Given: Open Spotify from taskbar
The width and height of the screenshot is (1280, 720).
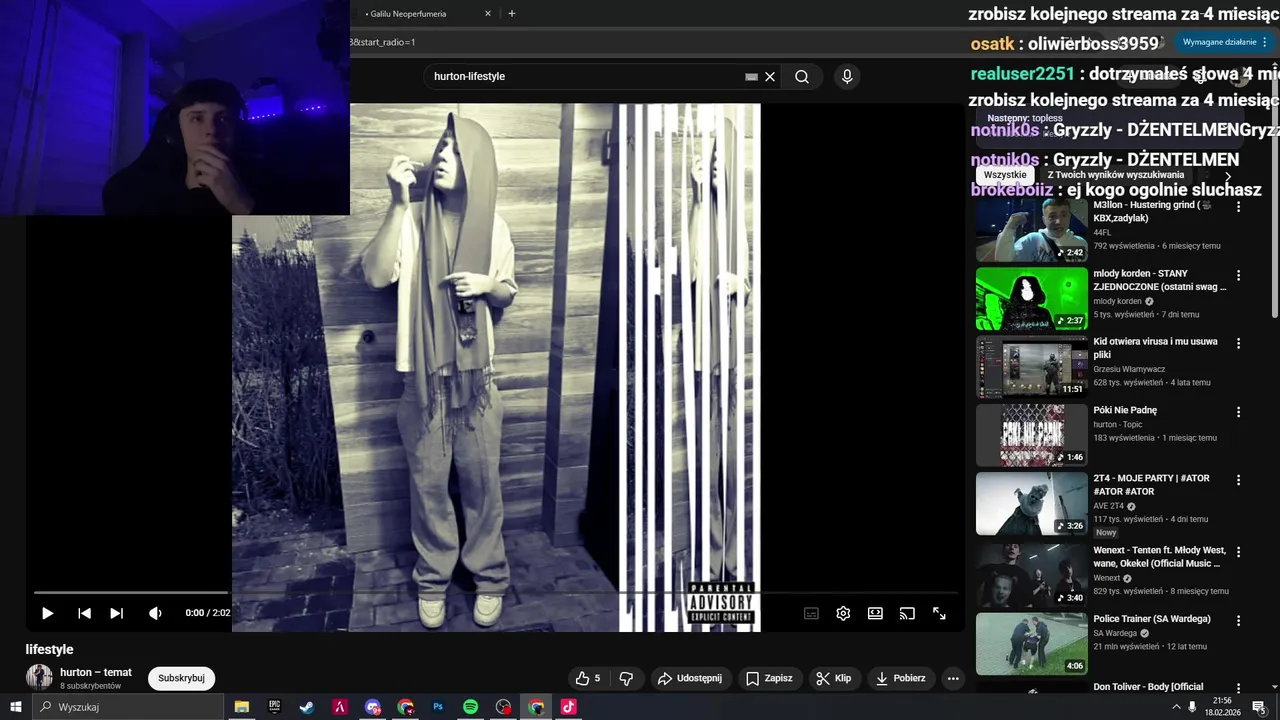Looking at the screenshot, I should click(470, 707).
